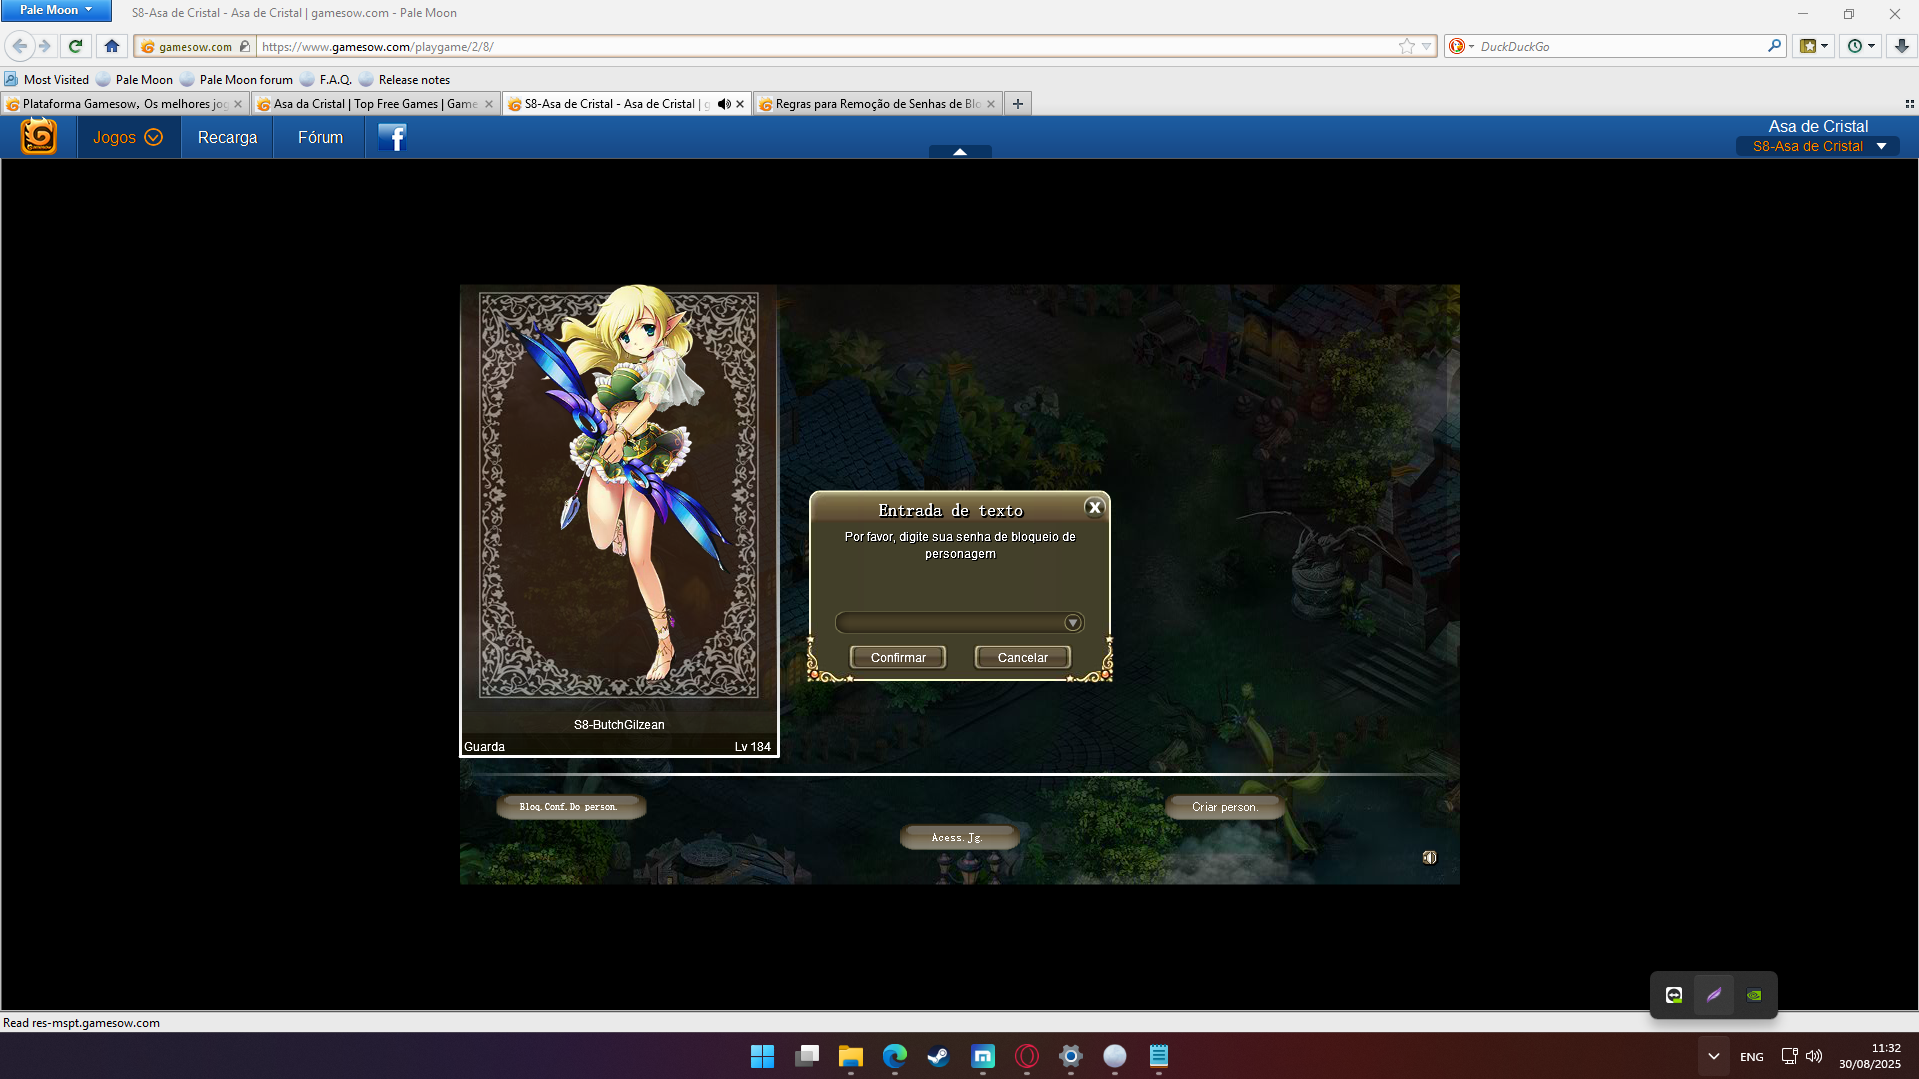
Task: Click the Confirmar button
Action: (x=898, y=658)
